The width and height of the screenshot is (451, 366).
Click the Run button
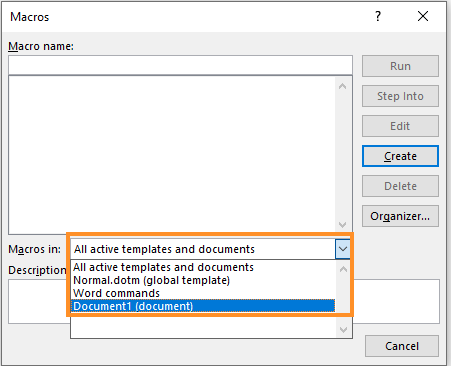click(x=400, y=66)
